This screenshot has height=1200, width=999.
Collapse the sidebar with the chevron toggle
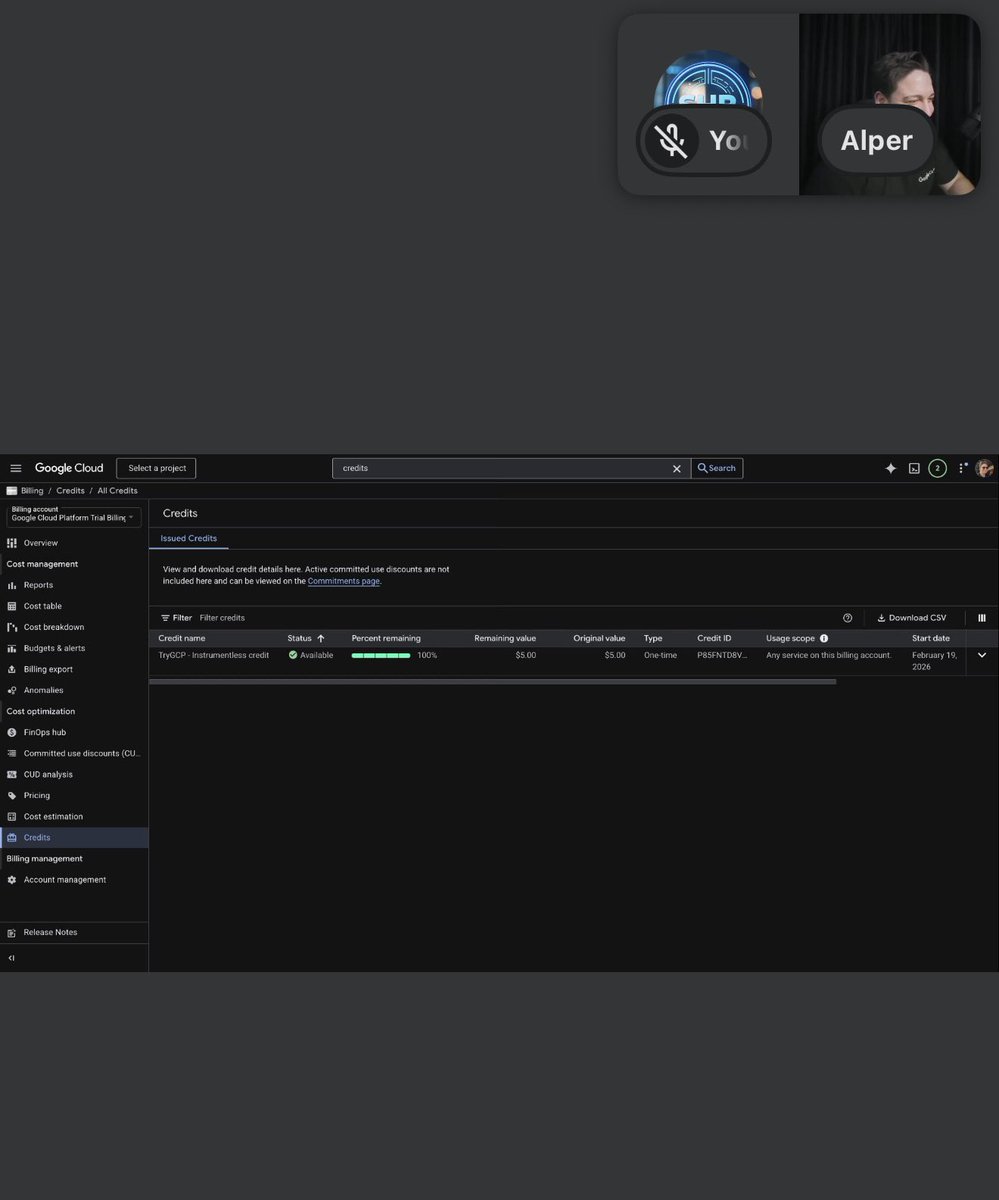(12, 958)
